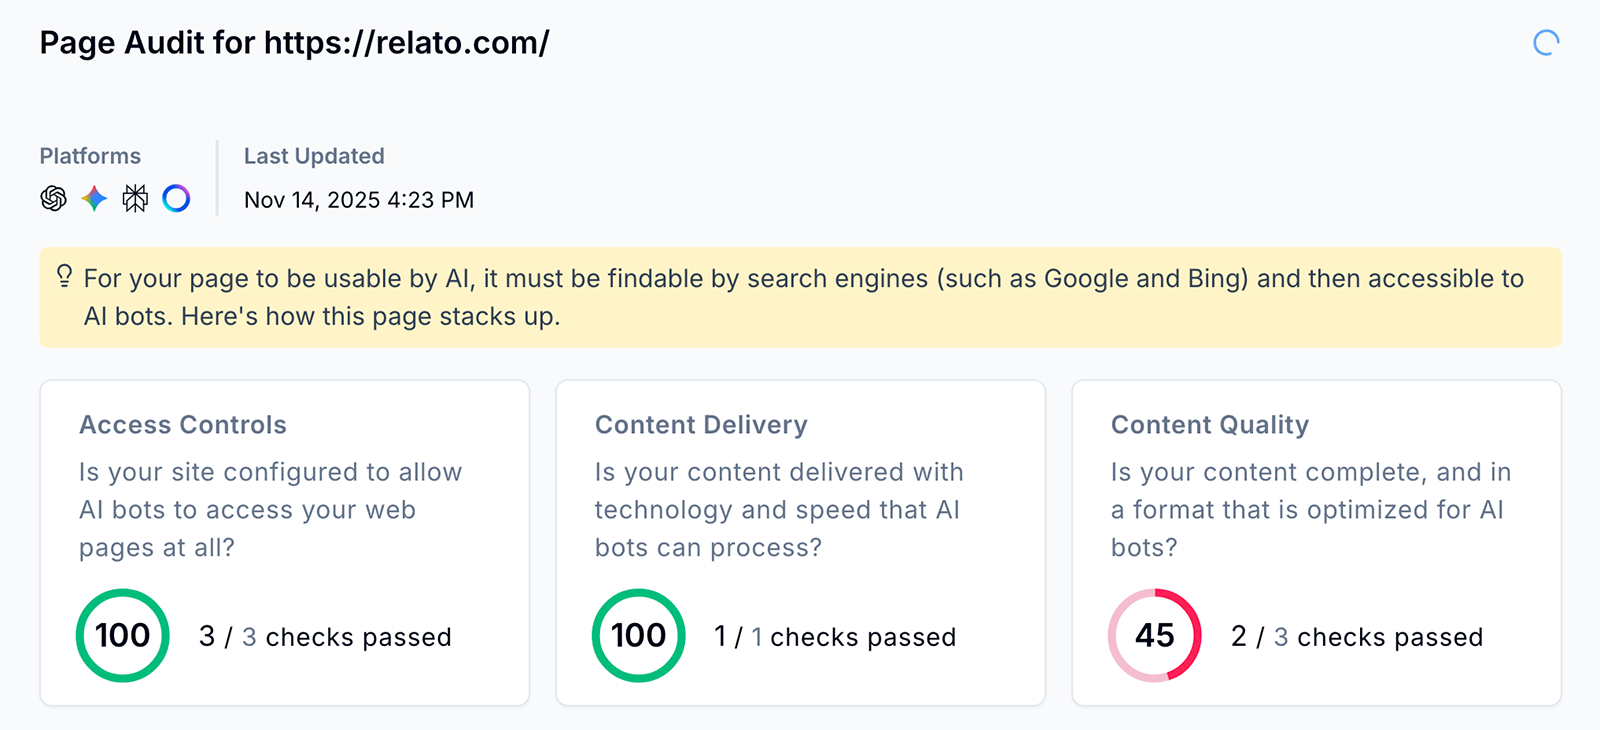This screenshot has width=1600, height=730.
Task: Click the Gemini sparkle platform icon
Action: tap(95, 199)
